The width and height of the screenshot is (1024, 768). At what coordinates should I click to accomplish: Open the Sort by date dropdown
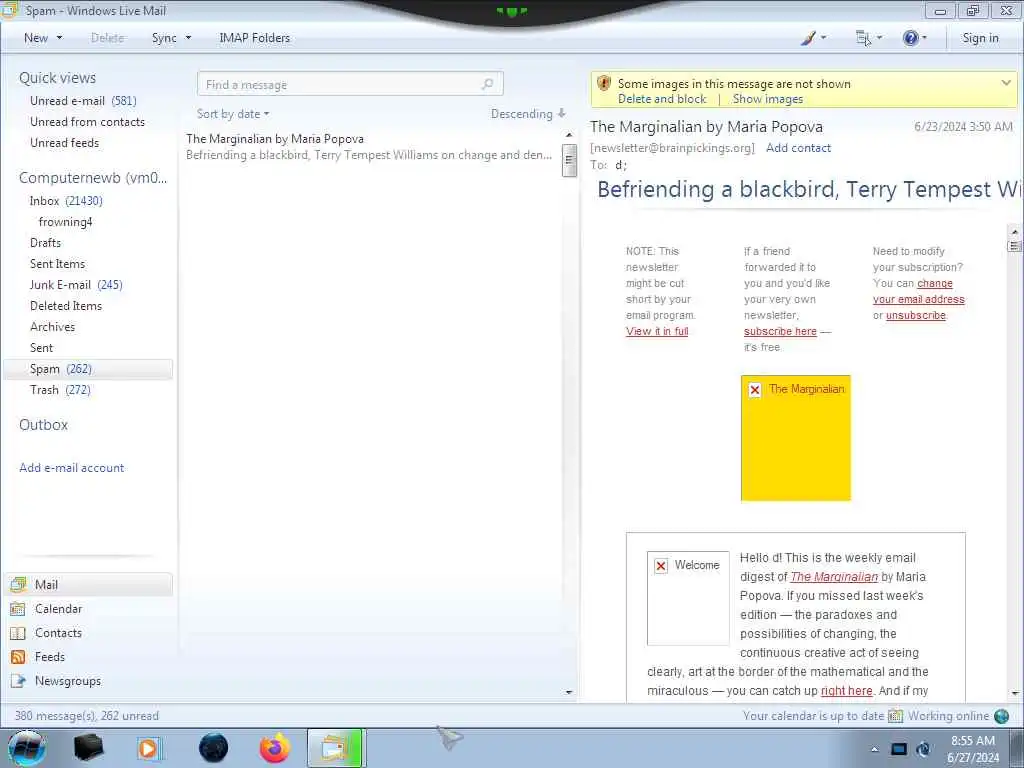233,114
